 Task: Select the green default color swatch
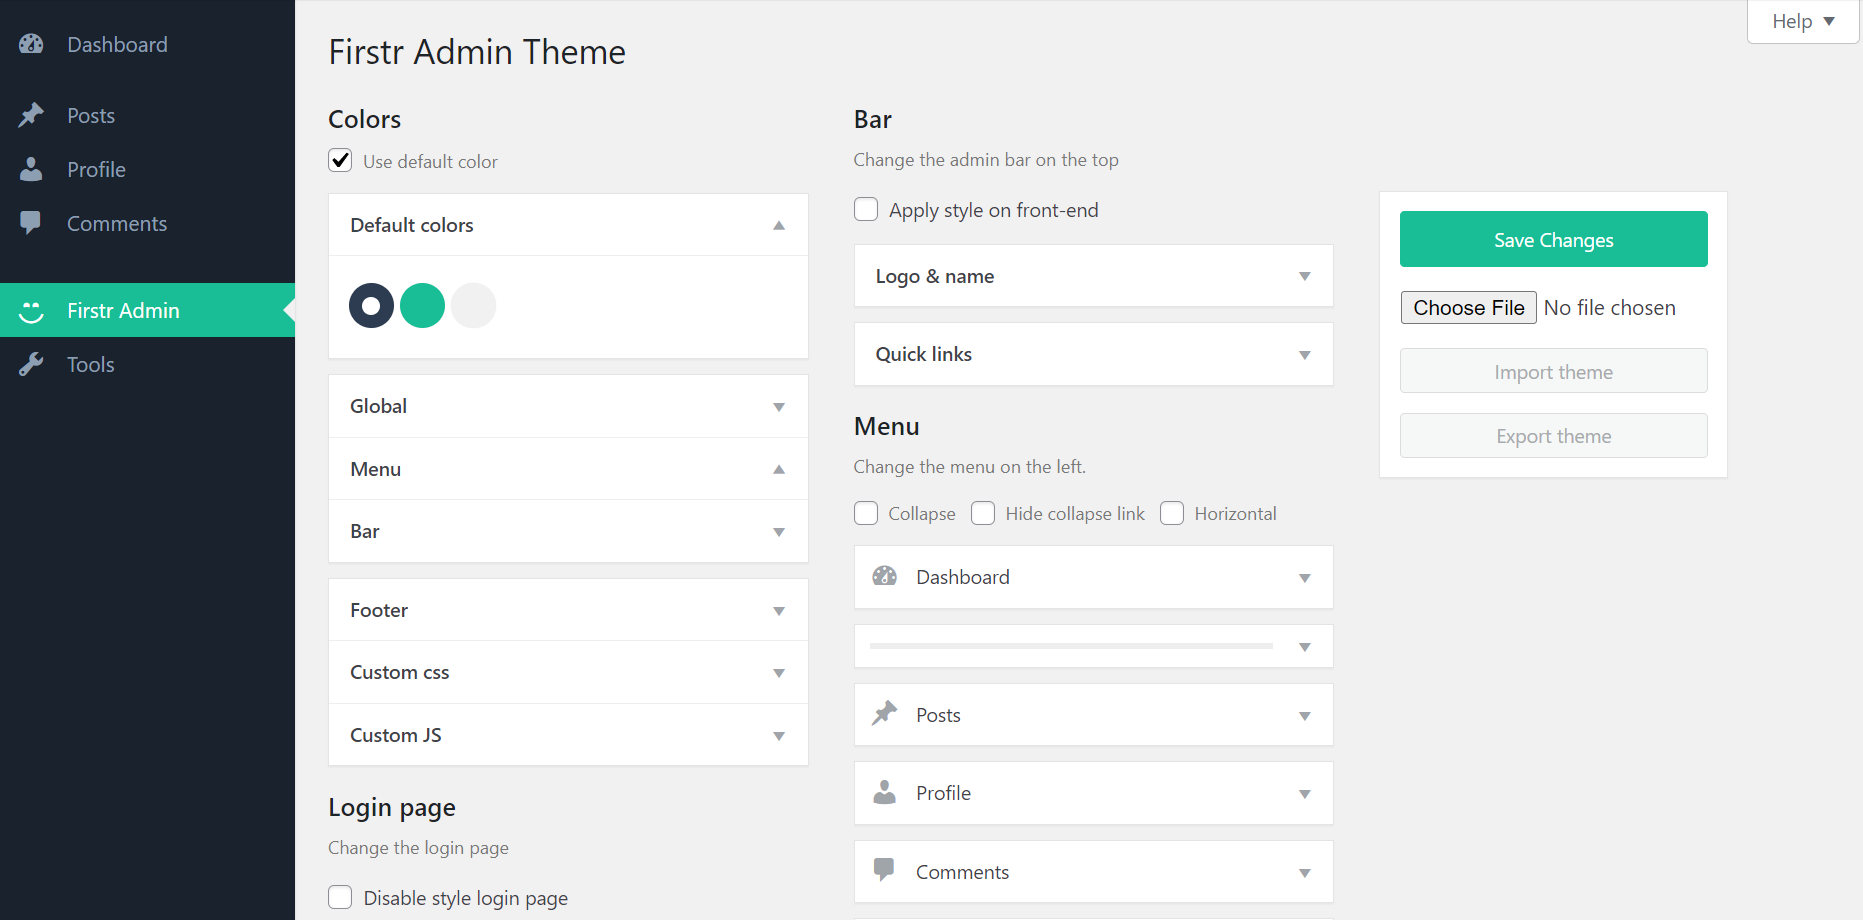click(422, 305)
